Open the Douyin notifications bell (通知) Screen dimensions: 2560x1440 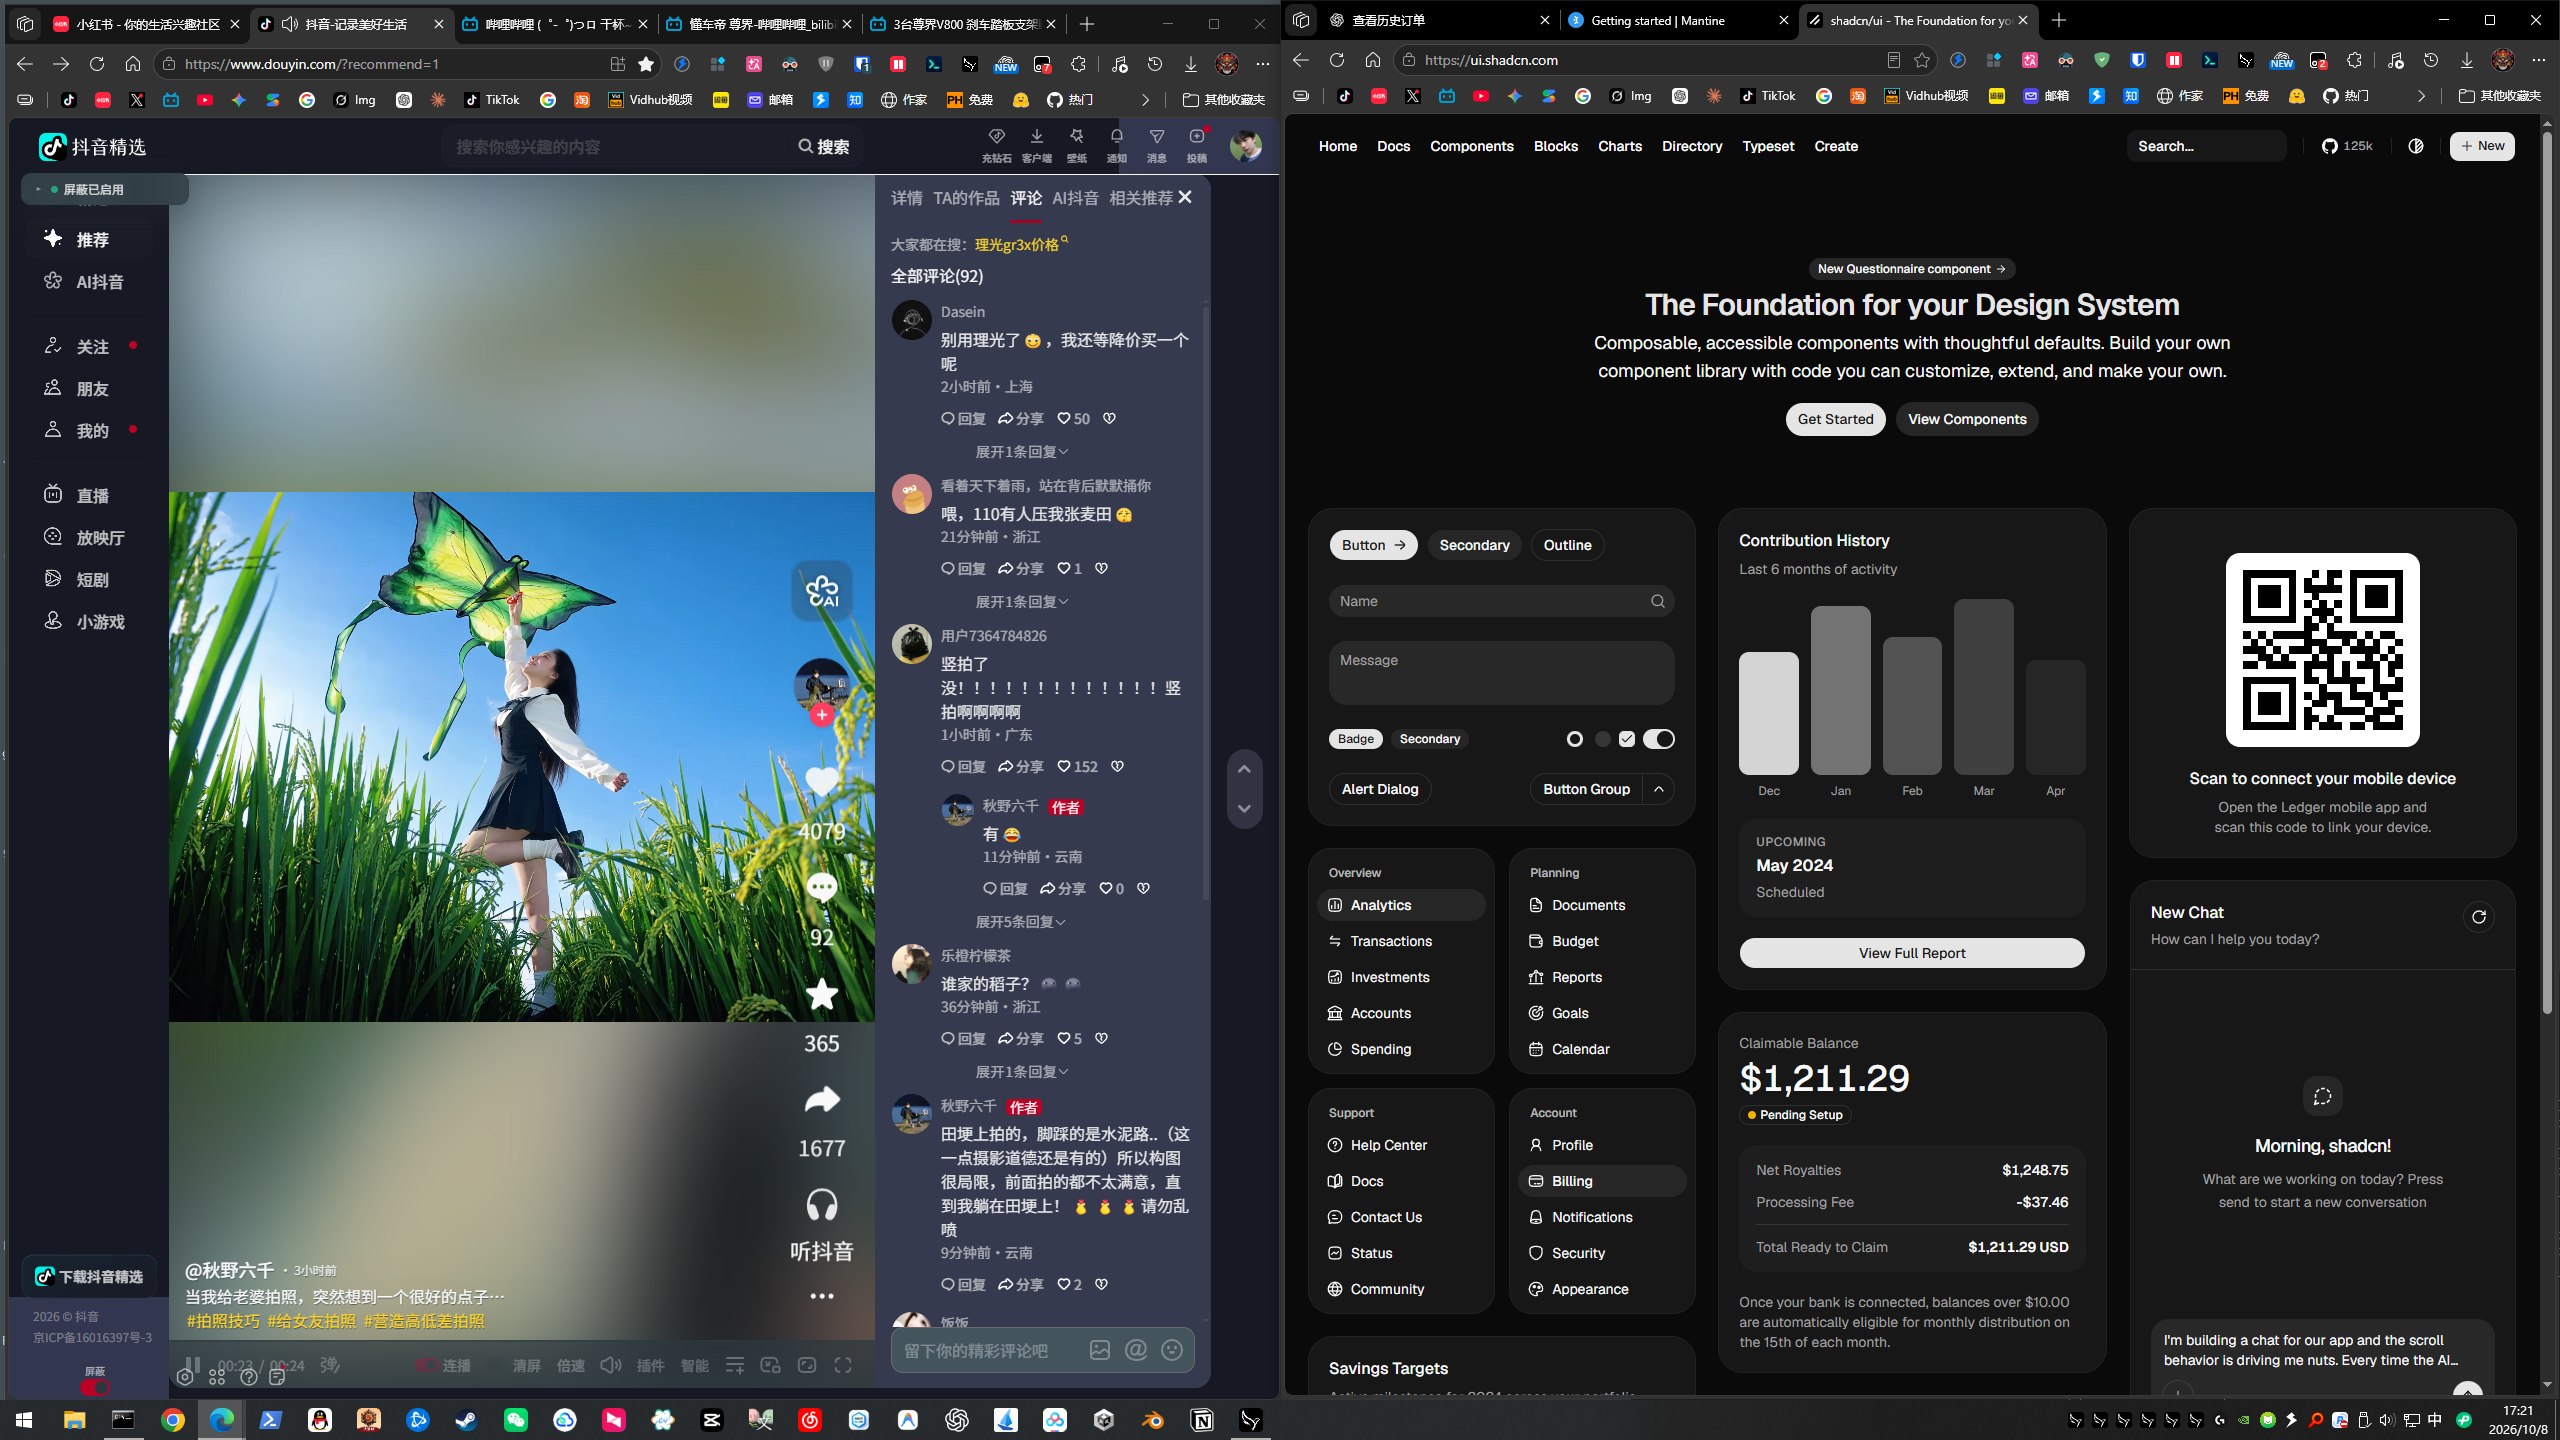tap(1116, 145)
